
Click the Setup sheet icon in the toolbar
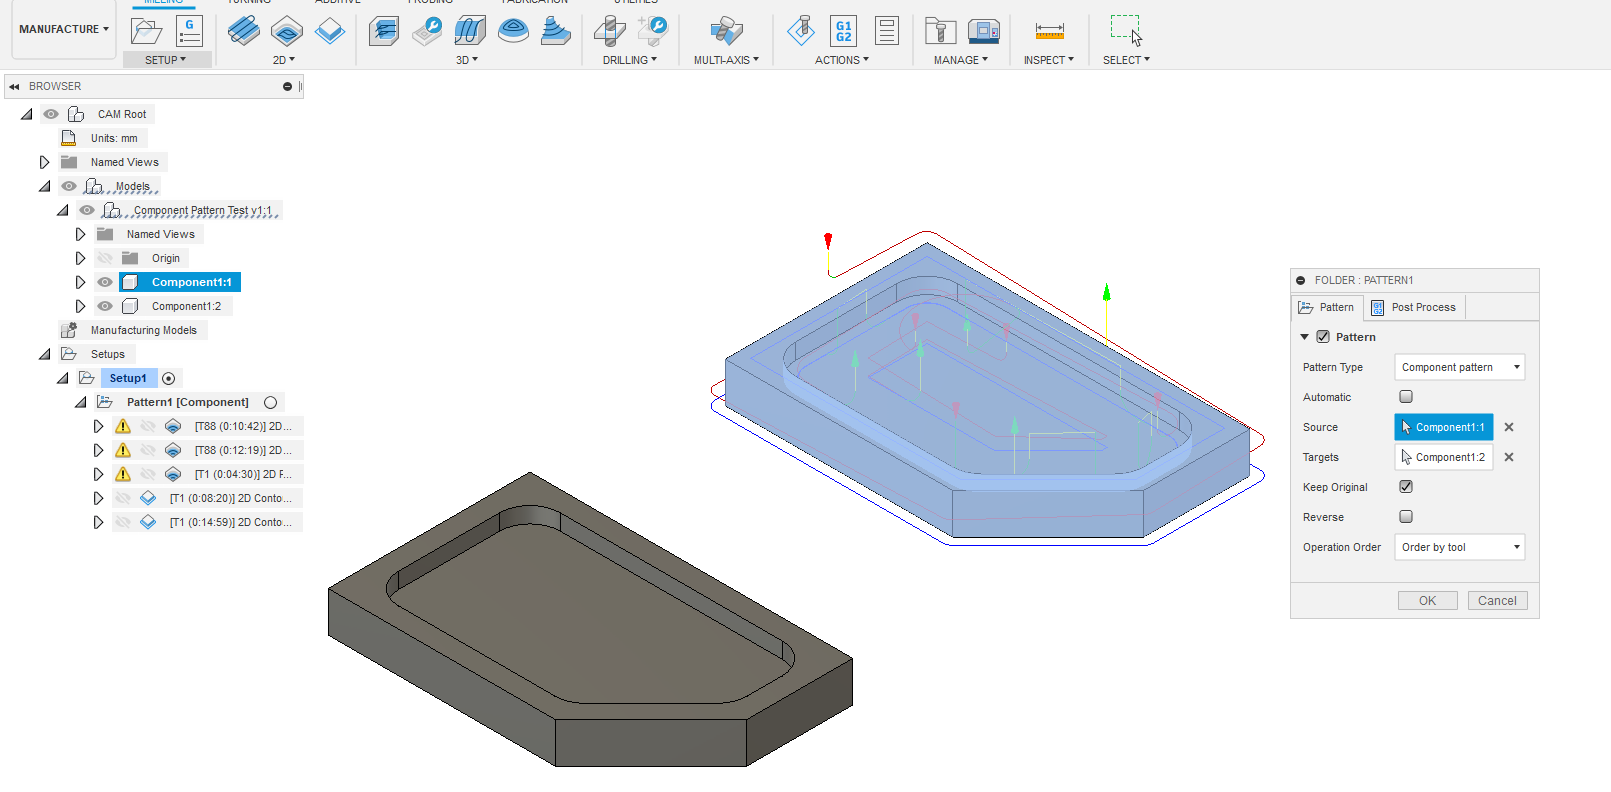(x=189, y=31)
